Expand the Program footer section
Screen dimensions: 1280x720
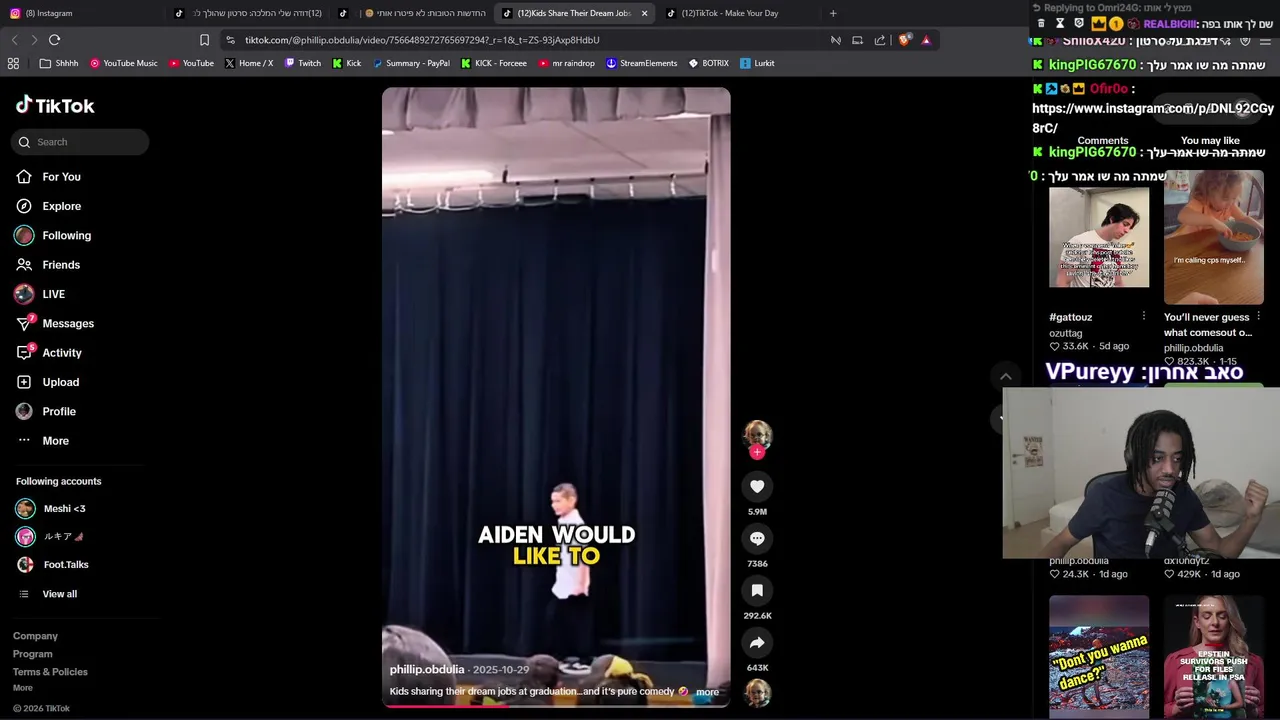(x=32, y=654)
